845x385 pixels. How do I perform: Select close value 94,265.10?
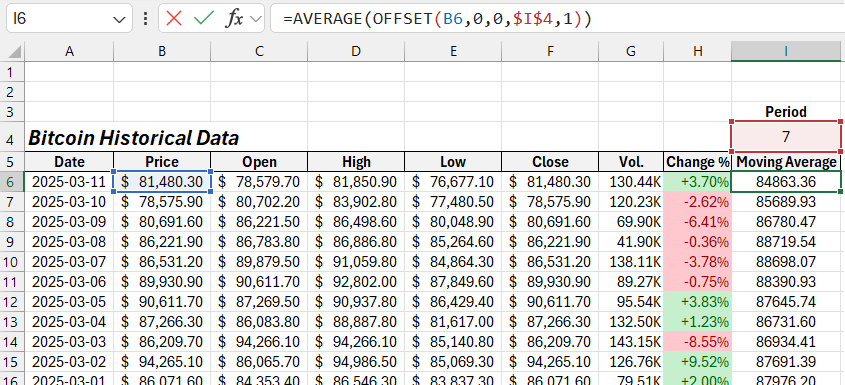click(x=550, y=362)
